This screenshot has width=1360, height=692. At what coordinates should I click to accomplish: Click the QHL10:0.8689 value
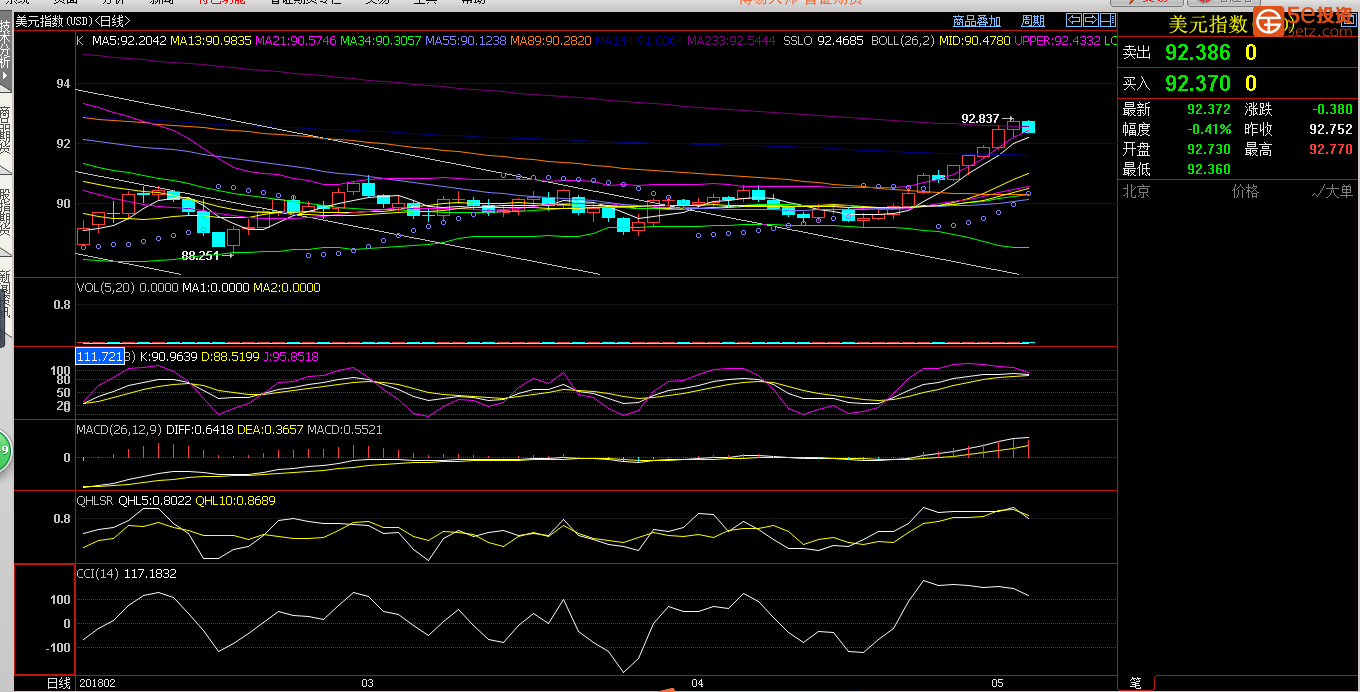pos(235,501)
